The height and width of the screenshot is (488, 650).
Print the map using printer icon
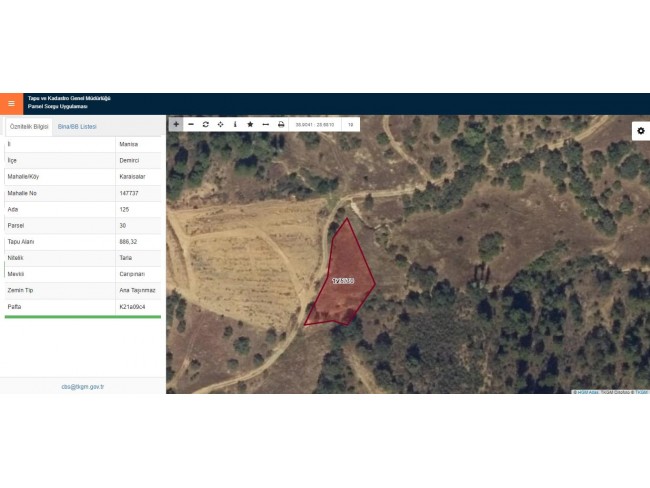281,124
